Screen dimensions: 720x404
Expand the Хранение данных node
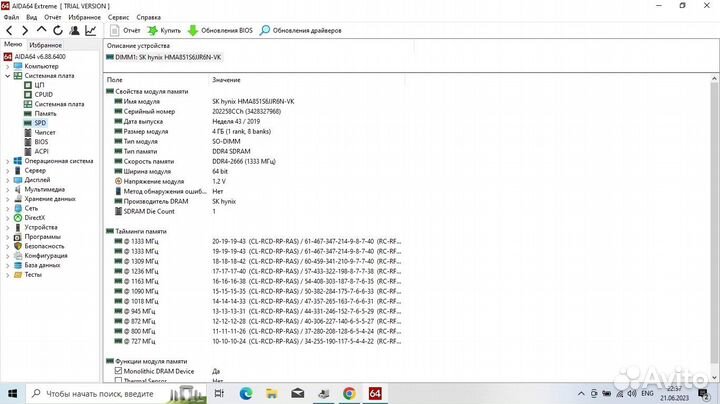click(x=7, y=199)
